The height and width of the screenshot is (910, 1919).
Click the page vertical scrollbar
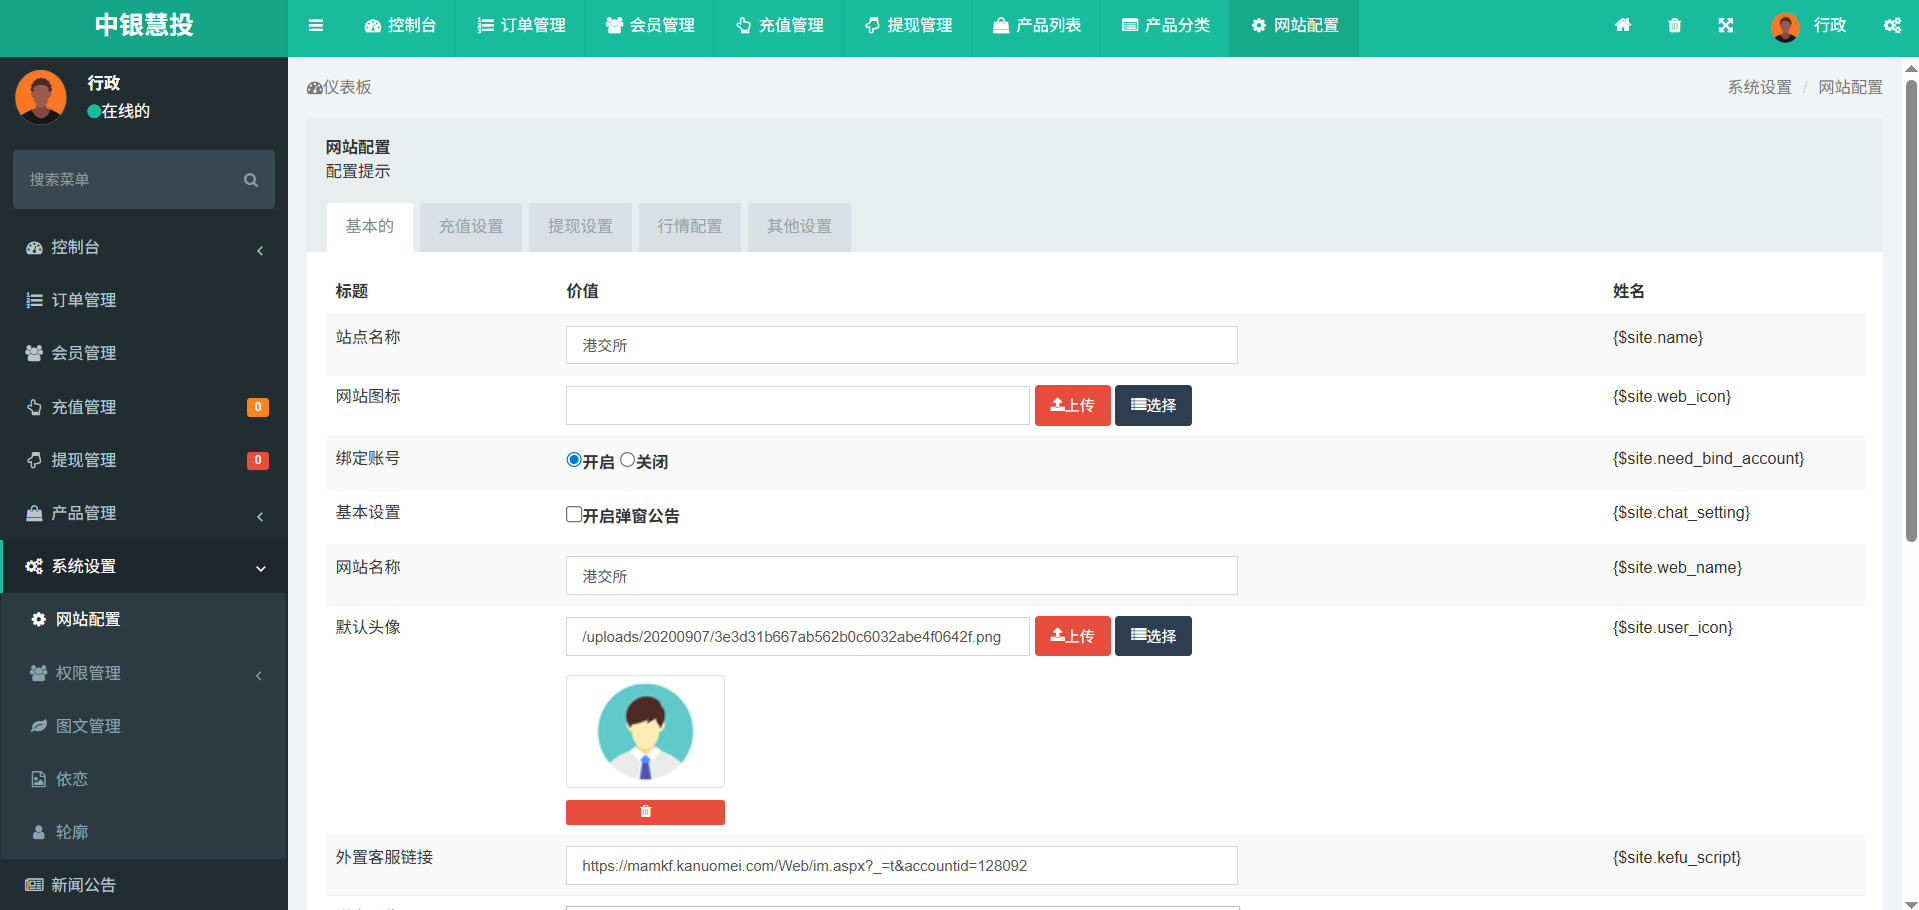(x=1911, y=310)
